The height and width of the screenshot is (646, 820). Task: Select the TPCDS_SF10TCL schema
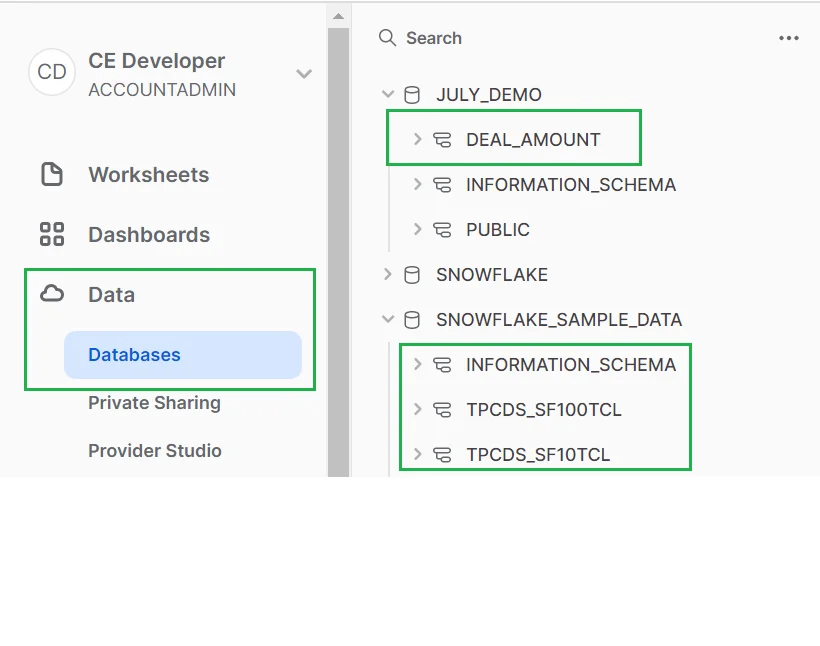537,455
